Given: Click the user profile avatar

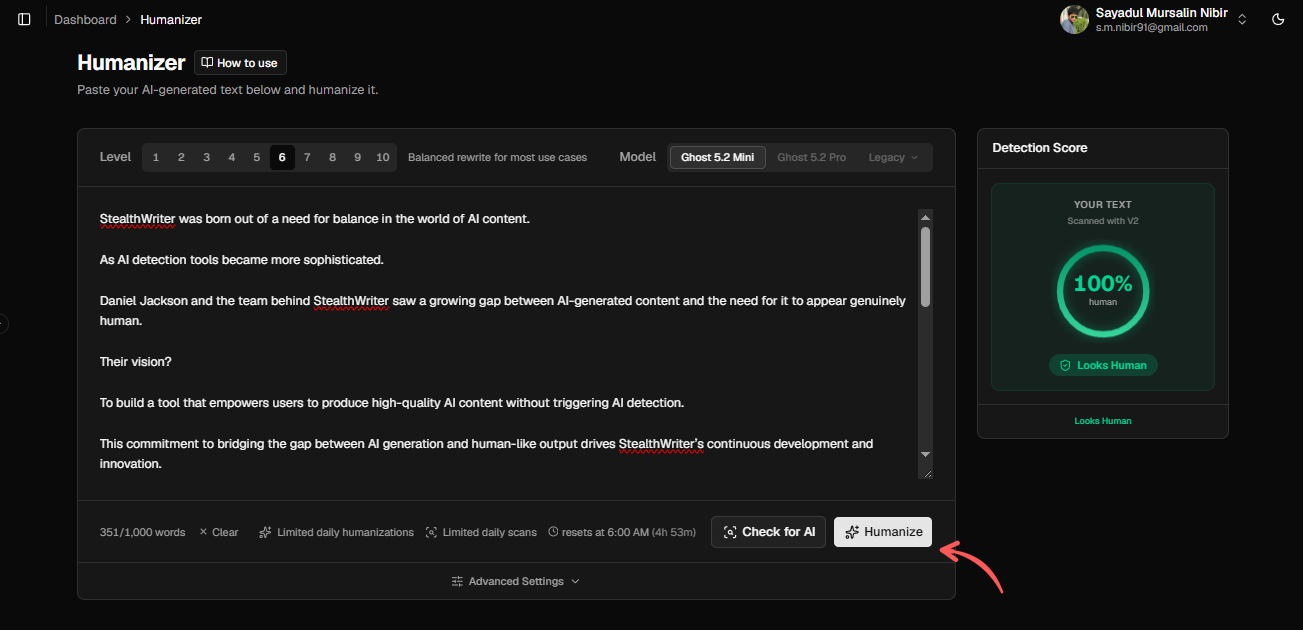Looking at the screenshot, I should point(1074,19).
